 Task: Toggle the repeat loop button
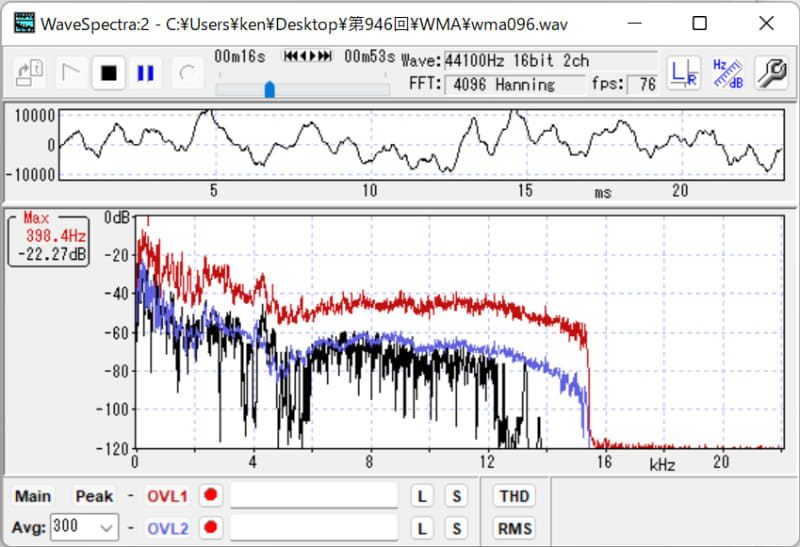click(x=187, y=73)
